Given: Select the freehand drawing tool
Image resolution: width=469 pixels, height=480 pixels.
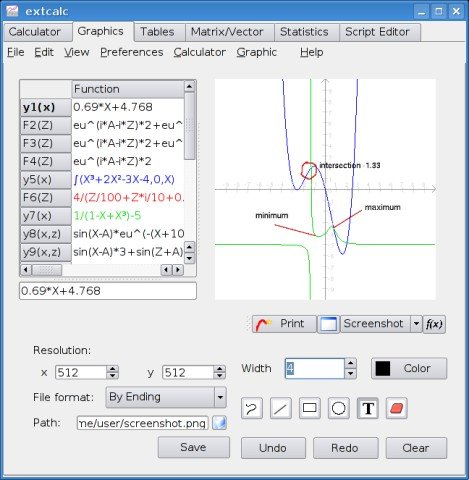Looking at the screenshot, I should 252,408.
